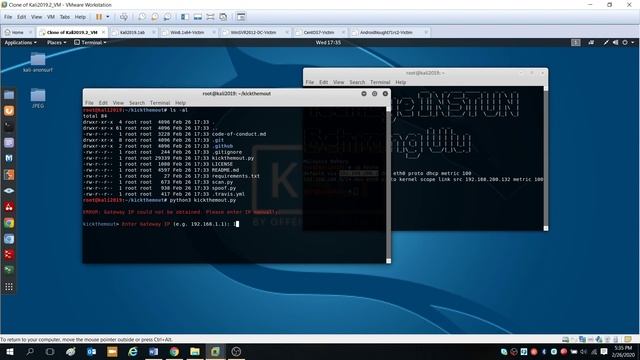Enter full screen mode icon
This screenshot has width=640, height=360.
(x=210, y=17)
